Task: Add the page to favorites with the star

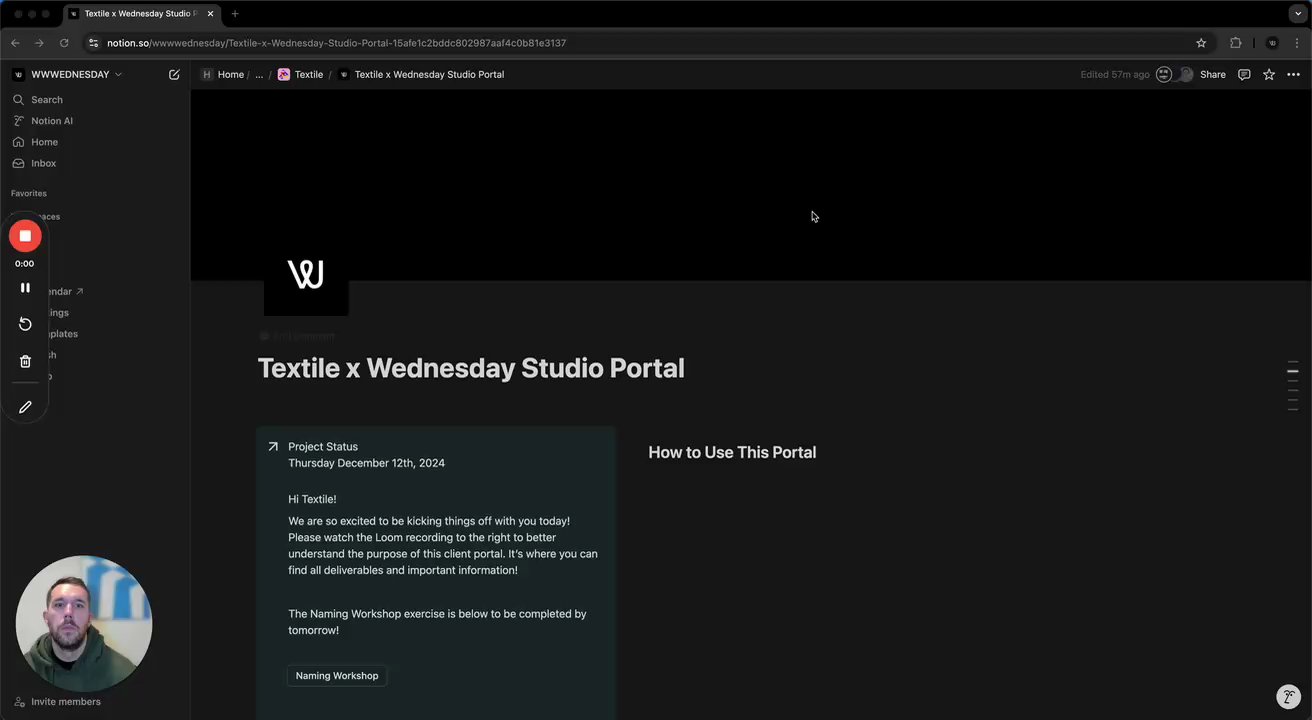Action: pyautogui.click(x=1269, y=74)
